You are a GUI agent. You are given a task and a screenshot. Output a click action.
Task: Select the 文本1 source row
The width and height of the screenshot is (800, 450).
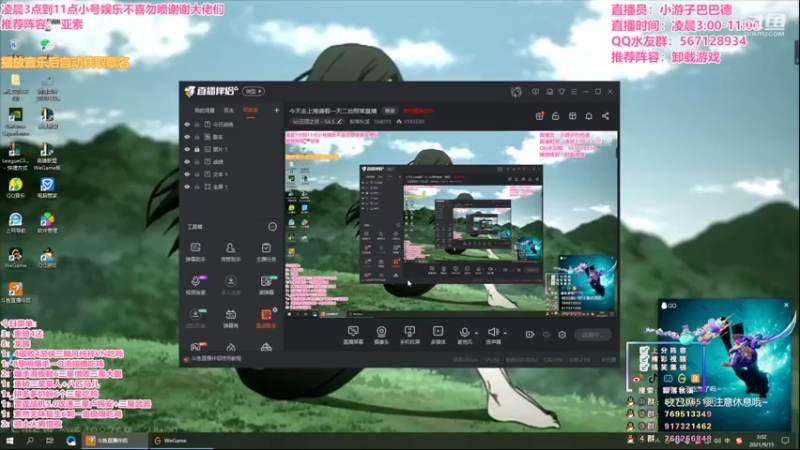[x=232, y=174]
